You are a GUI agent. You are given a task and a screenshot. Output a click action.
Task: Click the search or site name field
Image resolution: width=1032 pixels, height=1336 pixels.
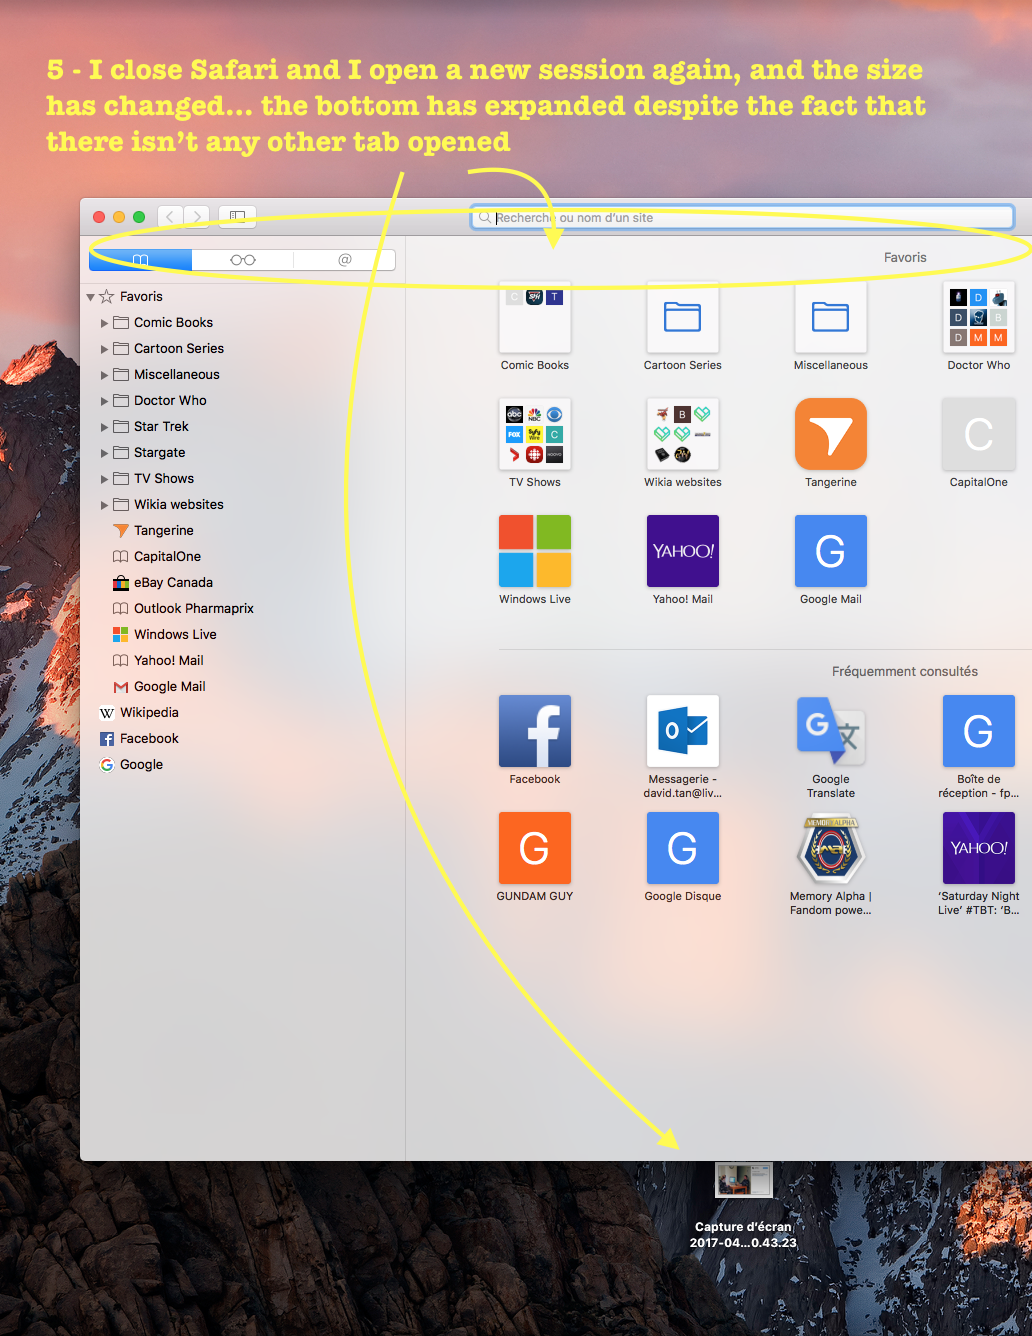(742, 217)
